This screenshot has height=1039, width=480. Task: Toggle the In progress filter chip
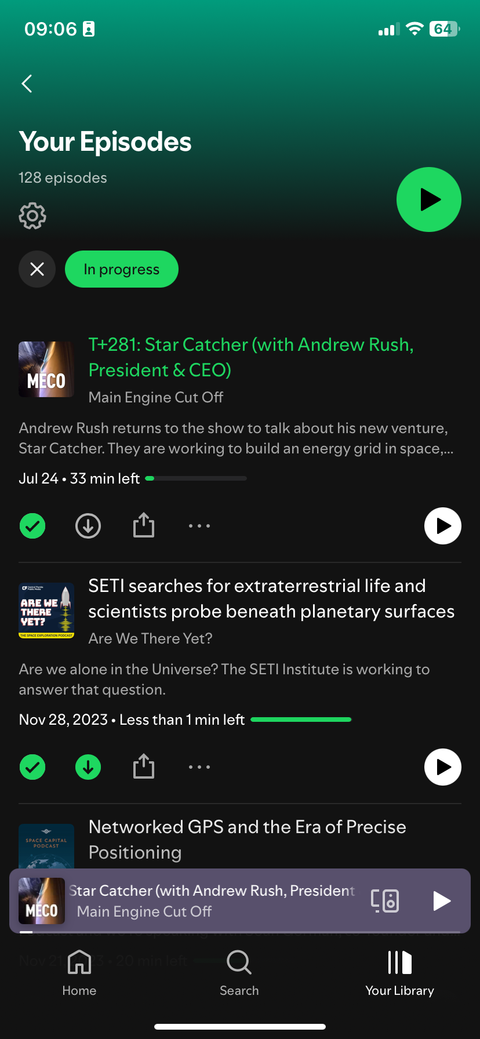click(x=121, y=269)
